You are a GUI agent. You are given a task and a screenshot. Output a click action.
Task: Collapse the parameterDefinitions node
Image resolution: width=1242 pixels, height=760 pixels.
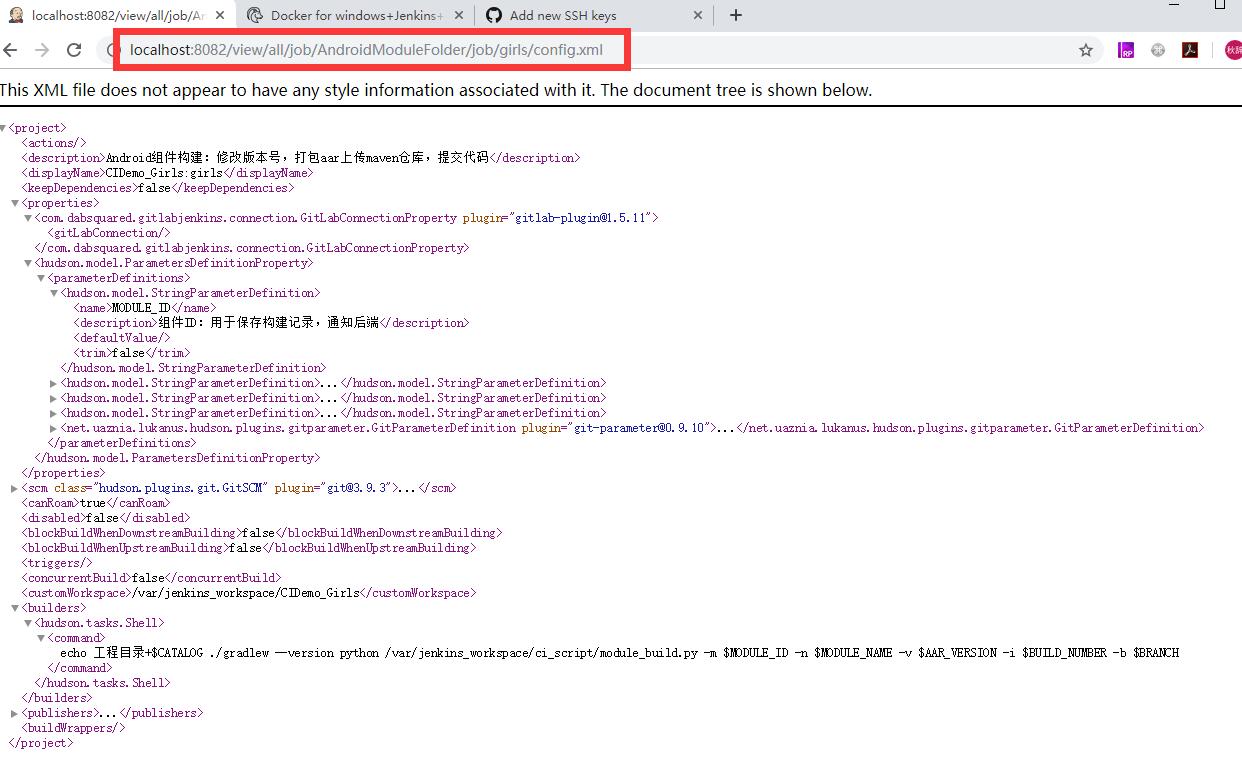pos(41,278)
